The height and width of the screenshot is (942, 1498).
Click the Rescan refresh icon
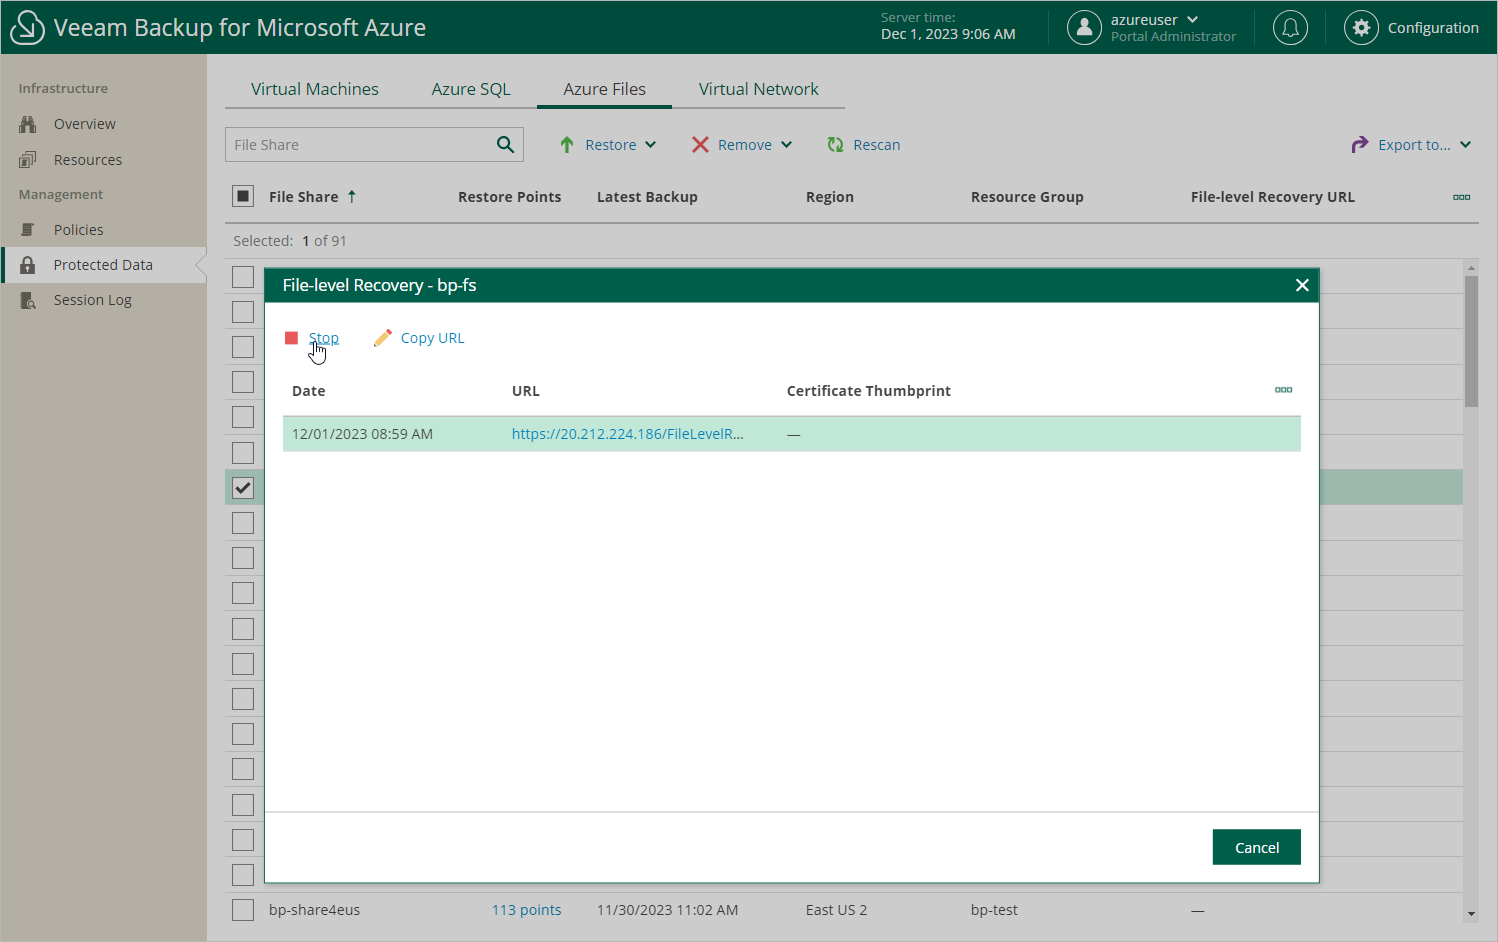click(x=835, y=145)
